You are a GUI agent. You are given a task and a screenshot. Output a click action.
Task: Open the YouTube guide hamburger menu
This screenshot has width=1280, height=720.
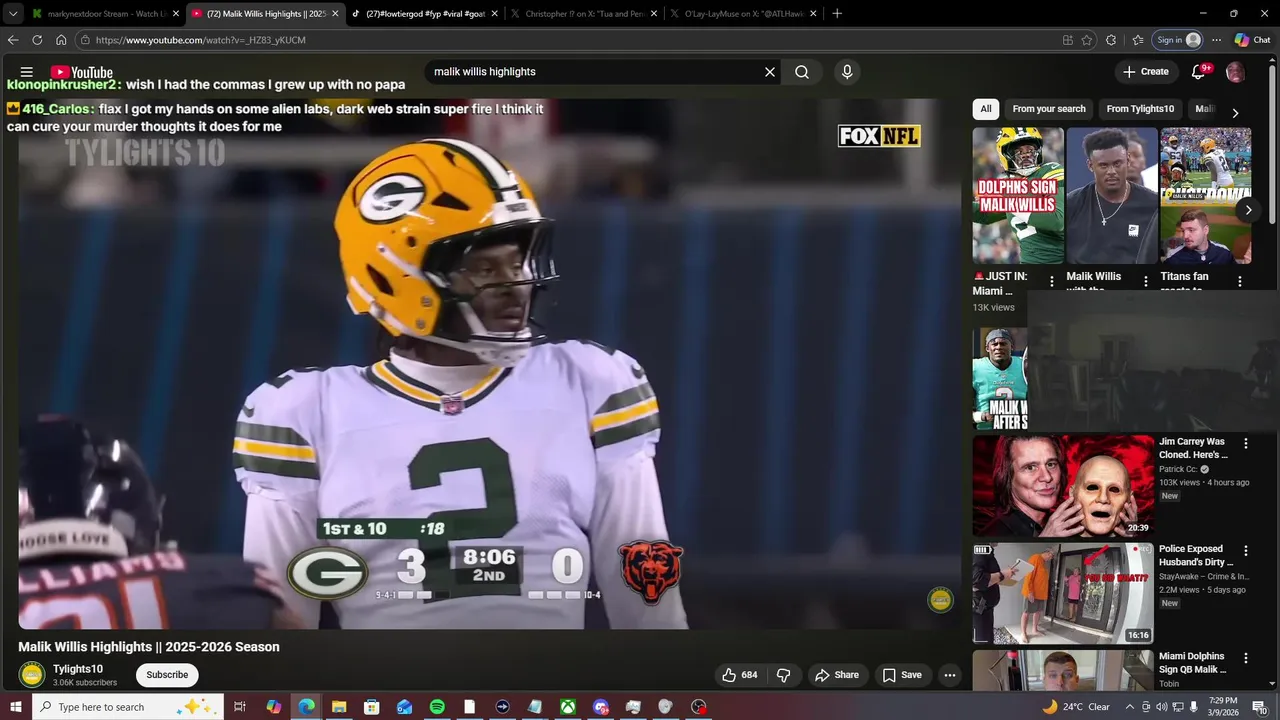27,72
